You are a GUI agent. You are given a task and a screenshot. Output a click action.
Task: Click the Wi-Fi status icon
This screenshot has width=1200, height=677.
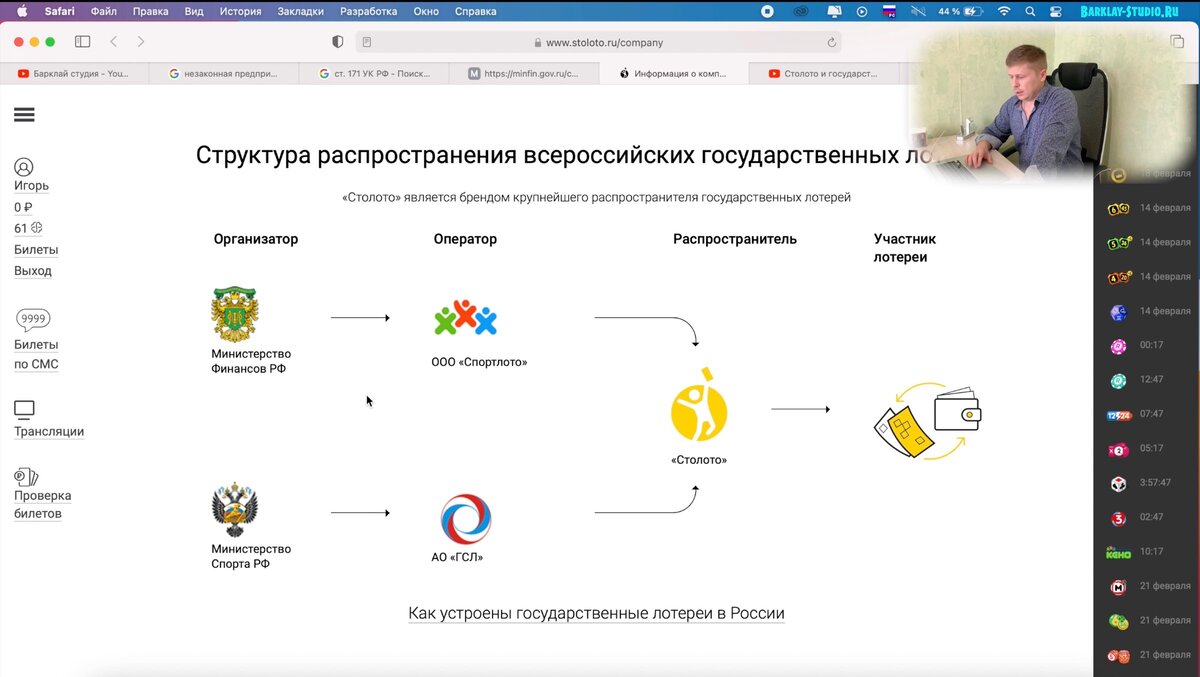(x=1004, y=11)
